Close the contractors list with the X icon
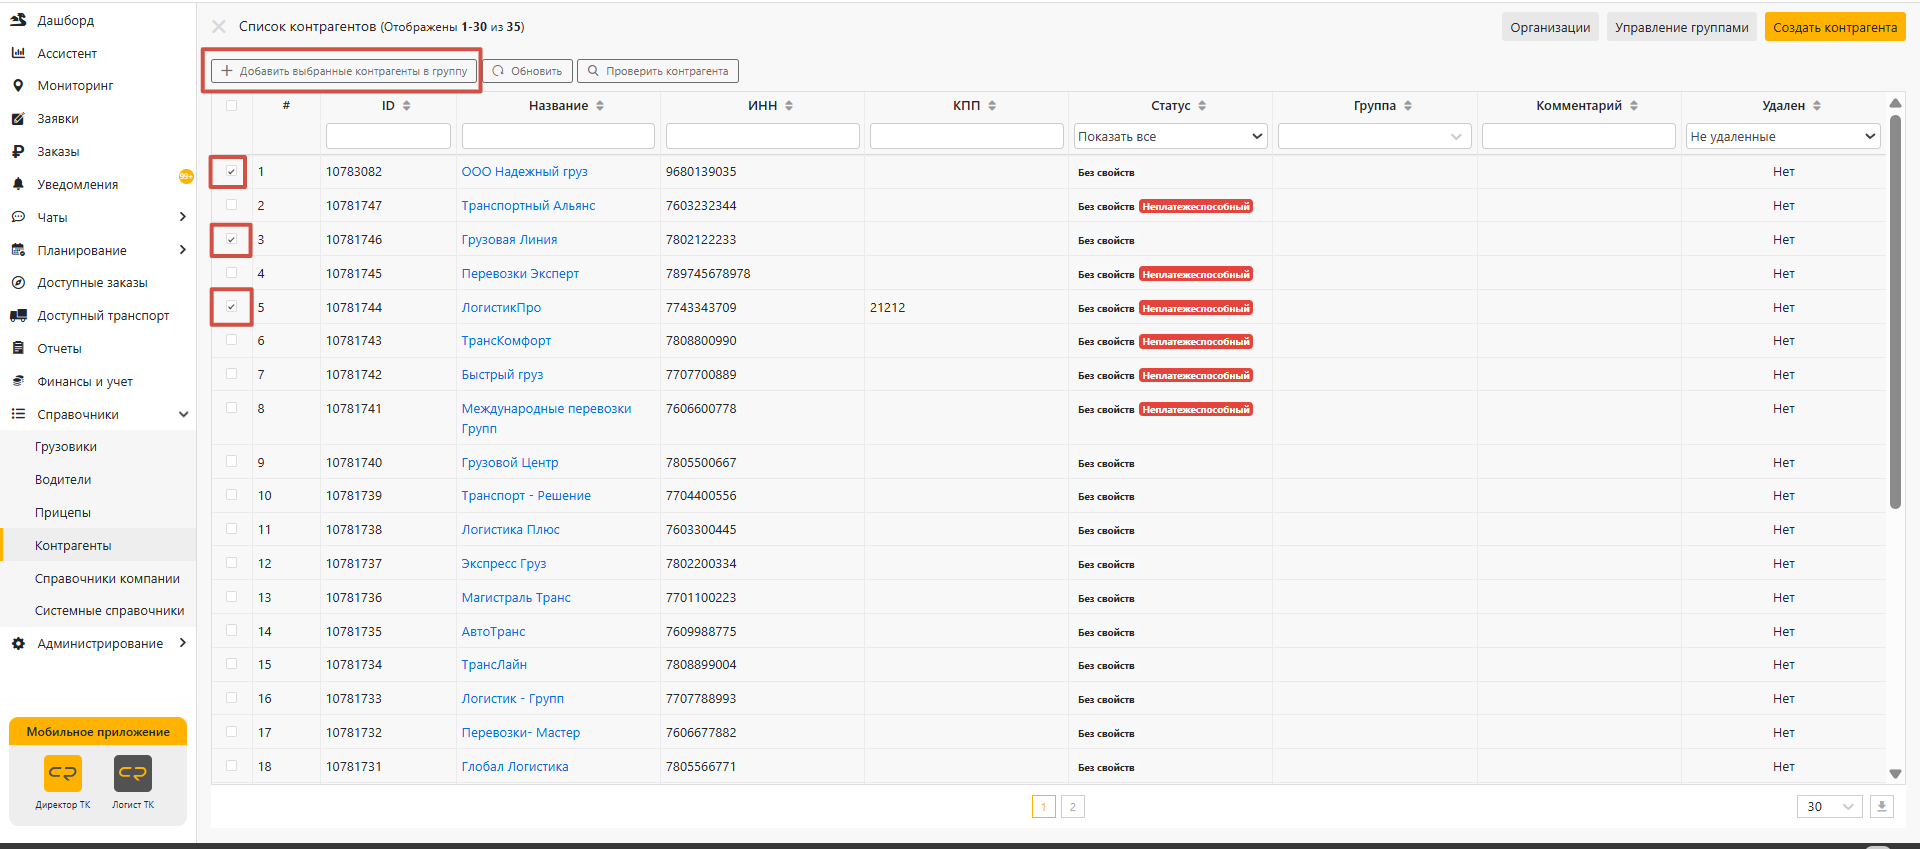Image resolution: width=1920 pixels, height=849 pixels. click(x=219, y=27)
